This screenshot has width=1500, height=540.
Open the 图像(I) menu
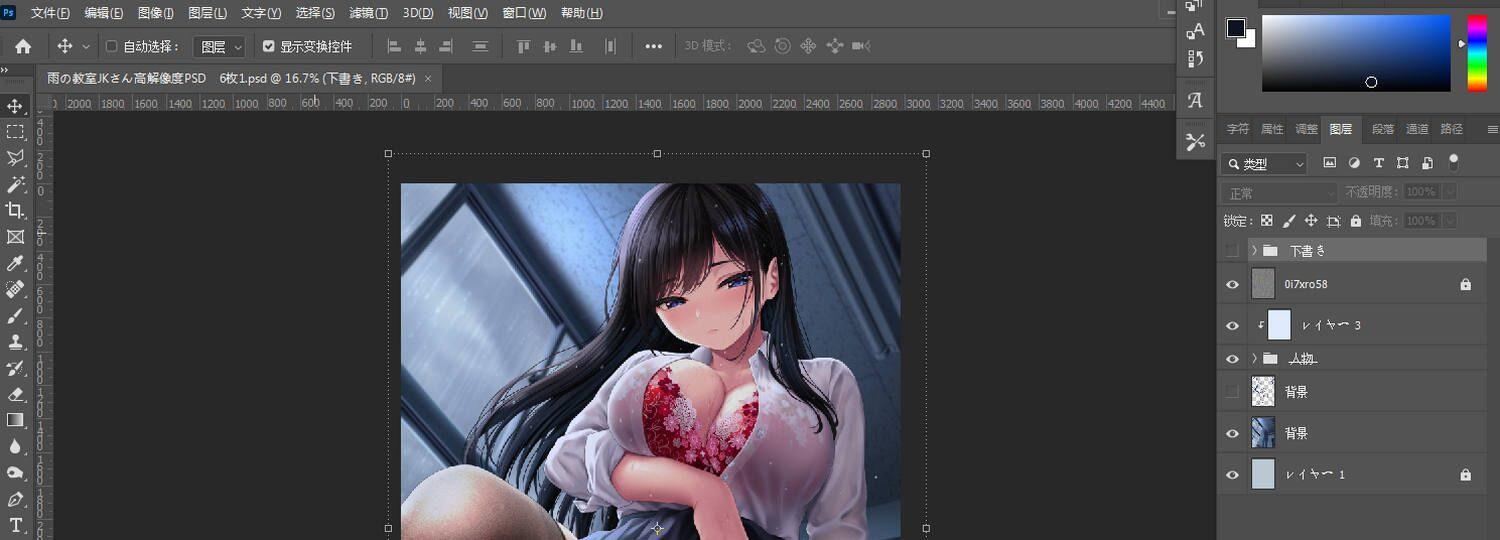pyautogui.click(x=155, y=13)
